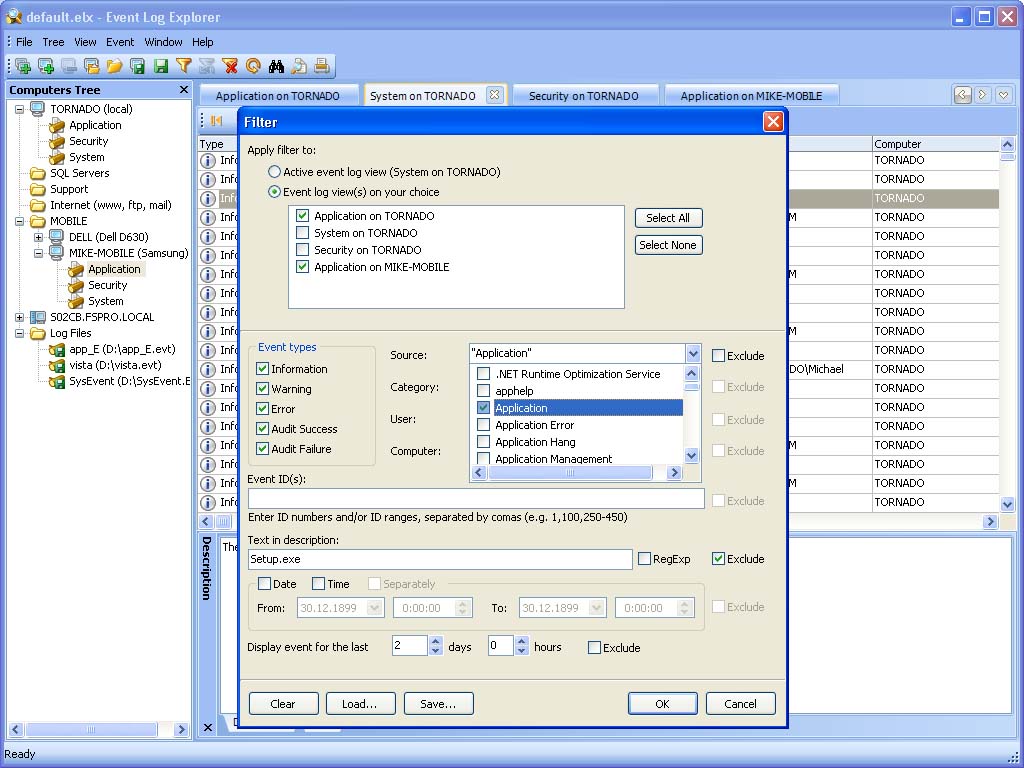
Task: Click the orange funnel Filter toolbar icon
Action: click(x=184, y=66)
